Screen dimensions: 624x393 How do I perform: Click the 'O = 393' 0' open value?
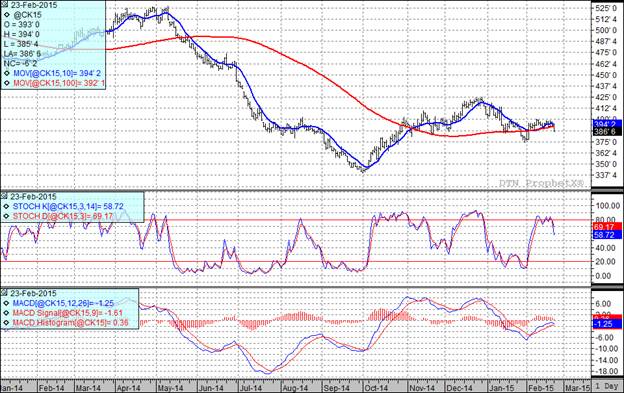coord(21,25)
